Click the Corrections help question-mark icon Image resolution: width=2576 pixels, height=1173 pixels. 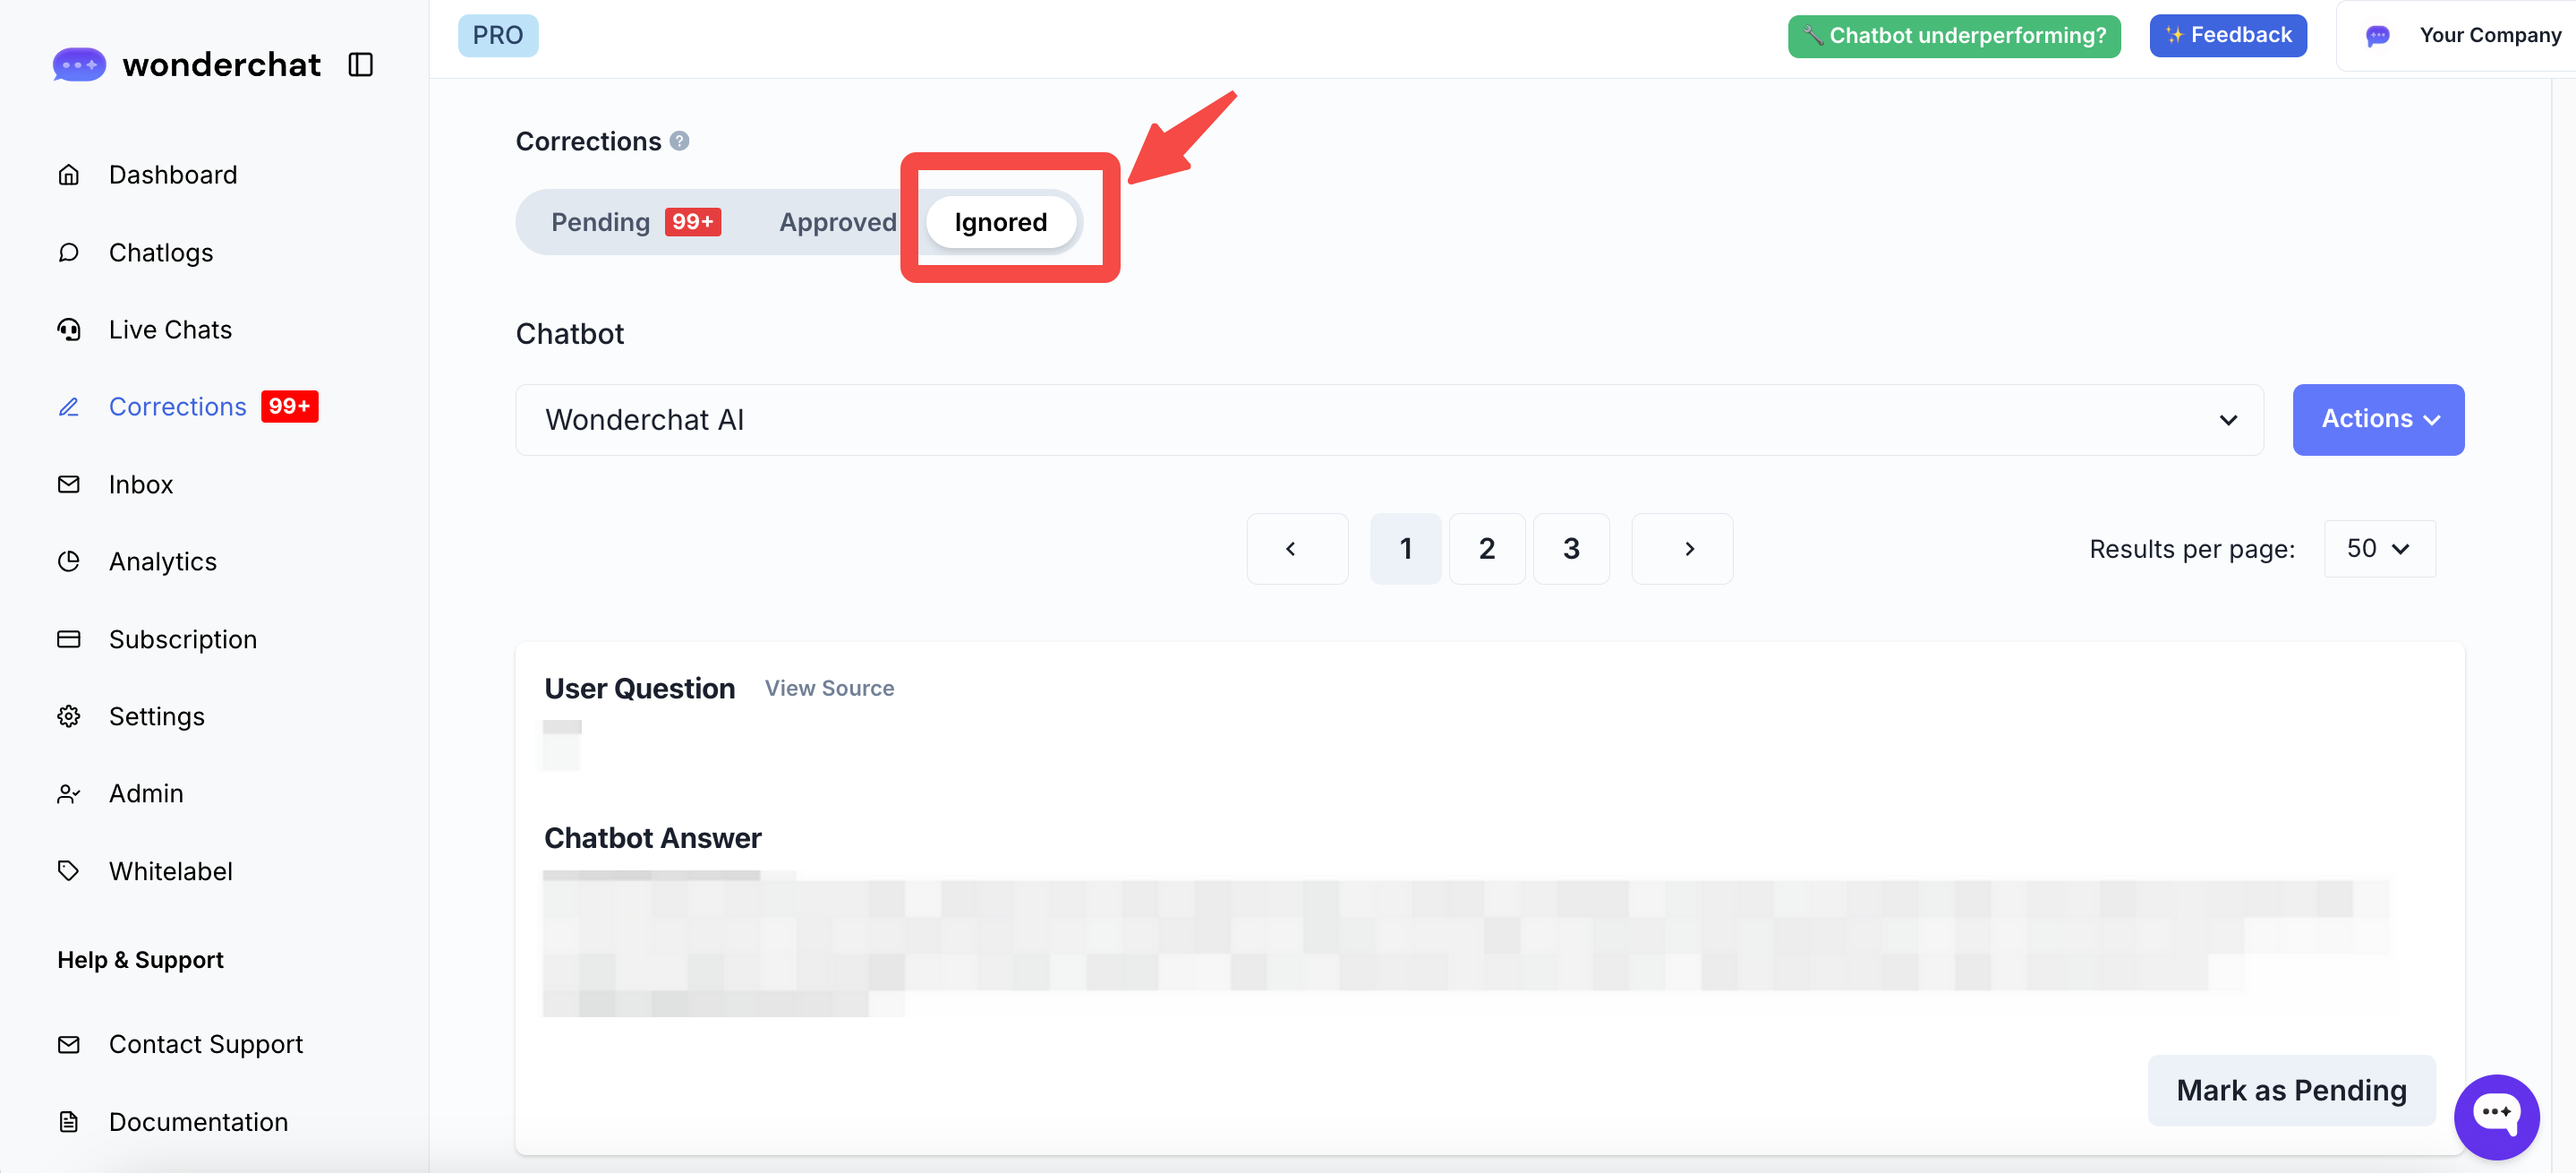click(680, 141)
